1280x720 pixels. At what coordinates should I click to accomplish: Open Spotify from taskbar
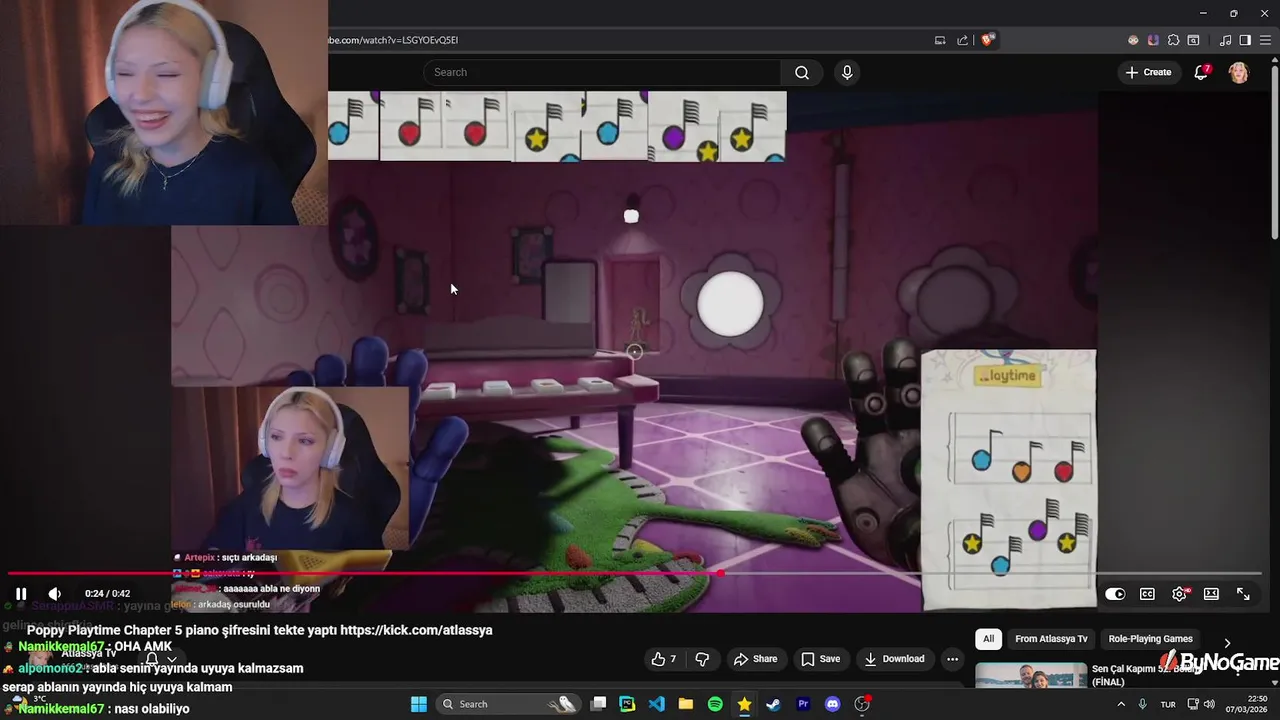coord(715,704)
